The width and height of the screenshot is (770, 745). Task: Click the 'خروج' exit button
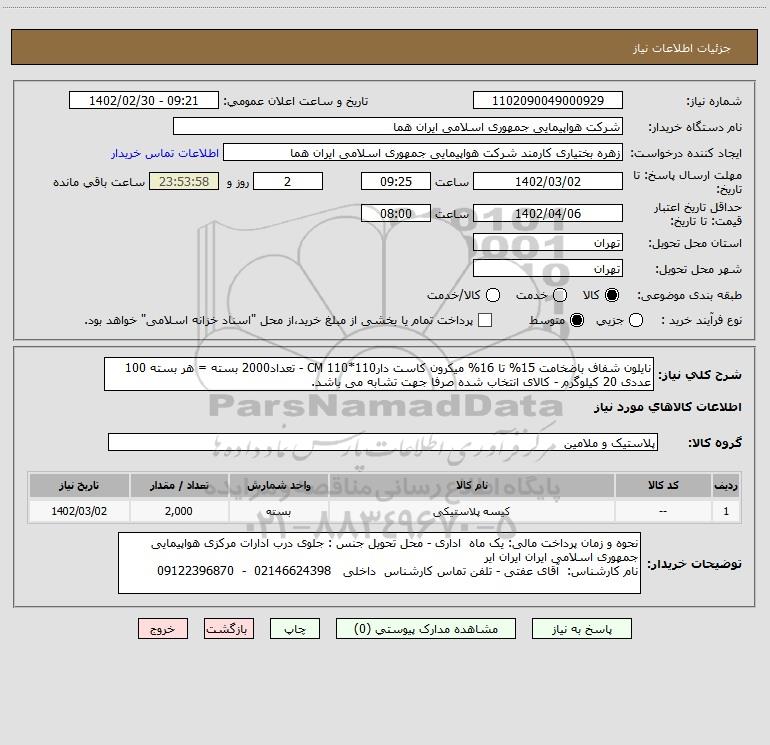click(162, 629)
